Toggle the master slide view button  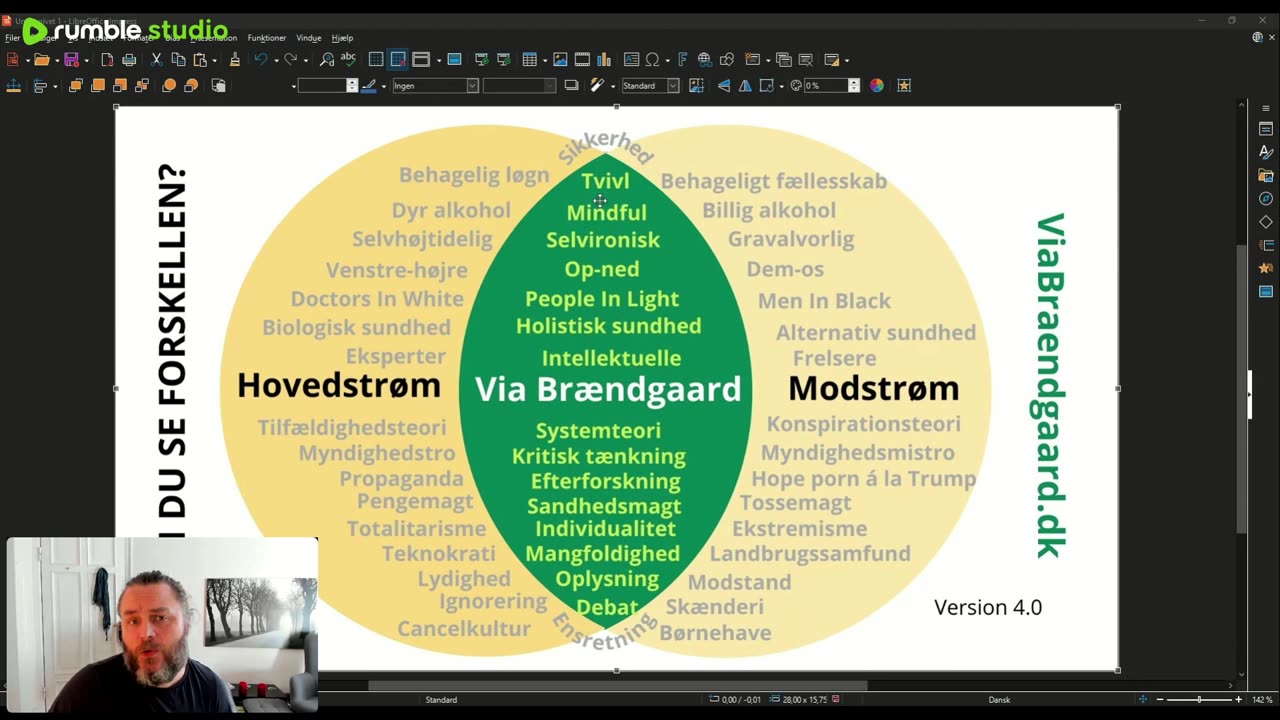tap(454, 60)
